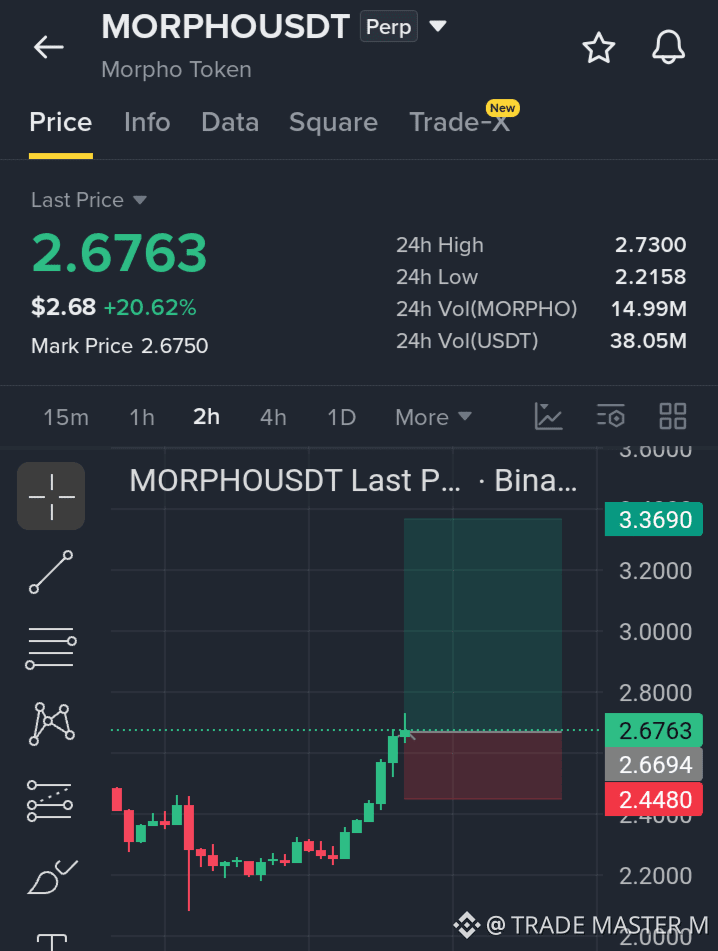Screen dimensions: 718x951
Task: Switch to the Info tab
Action: click(x=147, y=123)
